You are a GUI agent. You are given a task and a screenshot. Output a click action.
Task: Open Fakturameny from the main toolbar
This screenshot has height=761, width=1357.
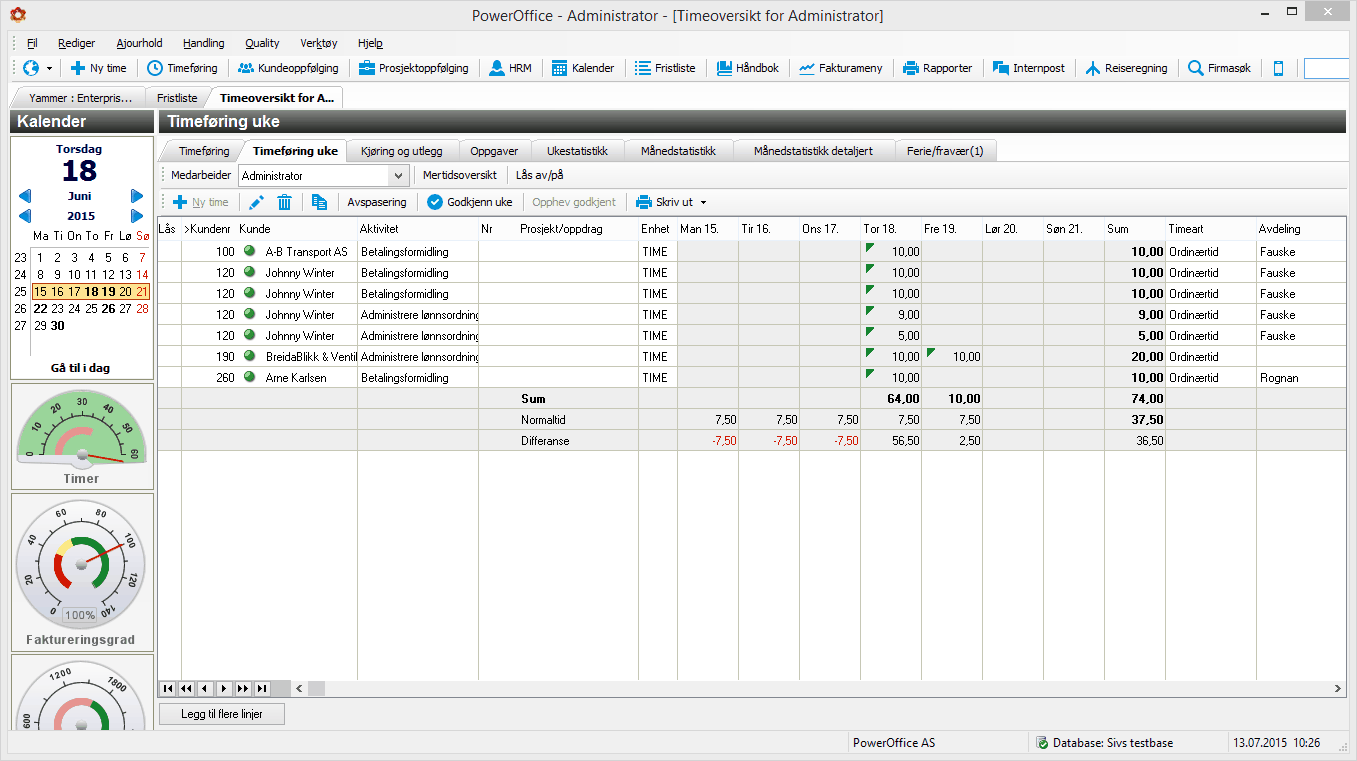[840, 68]
